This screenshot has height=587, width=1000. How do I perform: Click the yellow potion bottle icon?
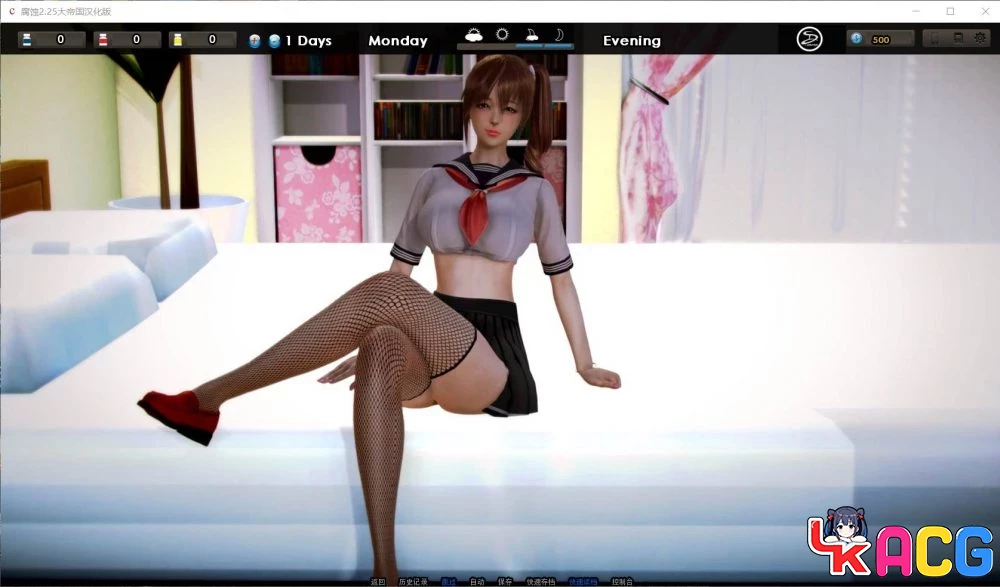[178, 40]
